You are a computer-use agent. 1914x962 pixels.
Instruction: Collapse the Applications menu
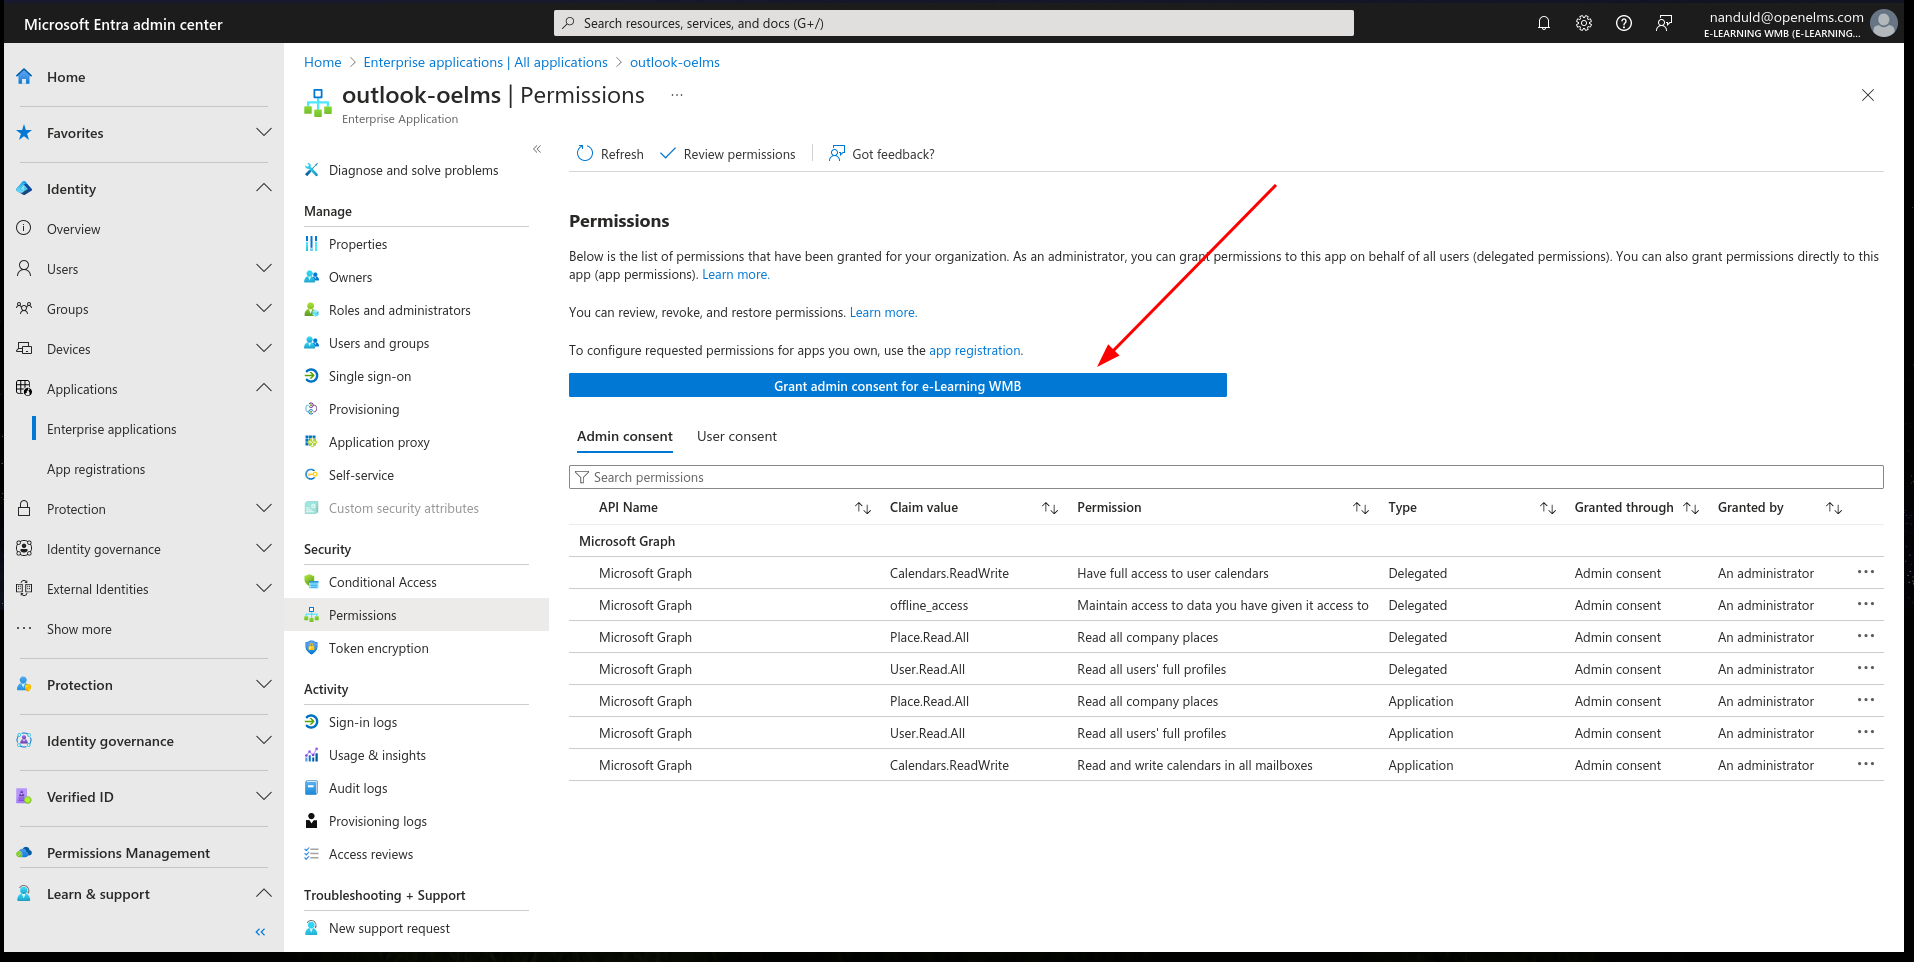(264, 389)
